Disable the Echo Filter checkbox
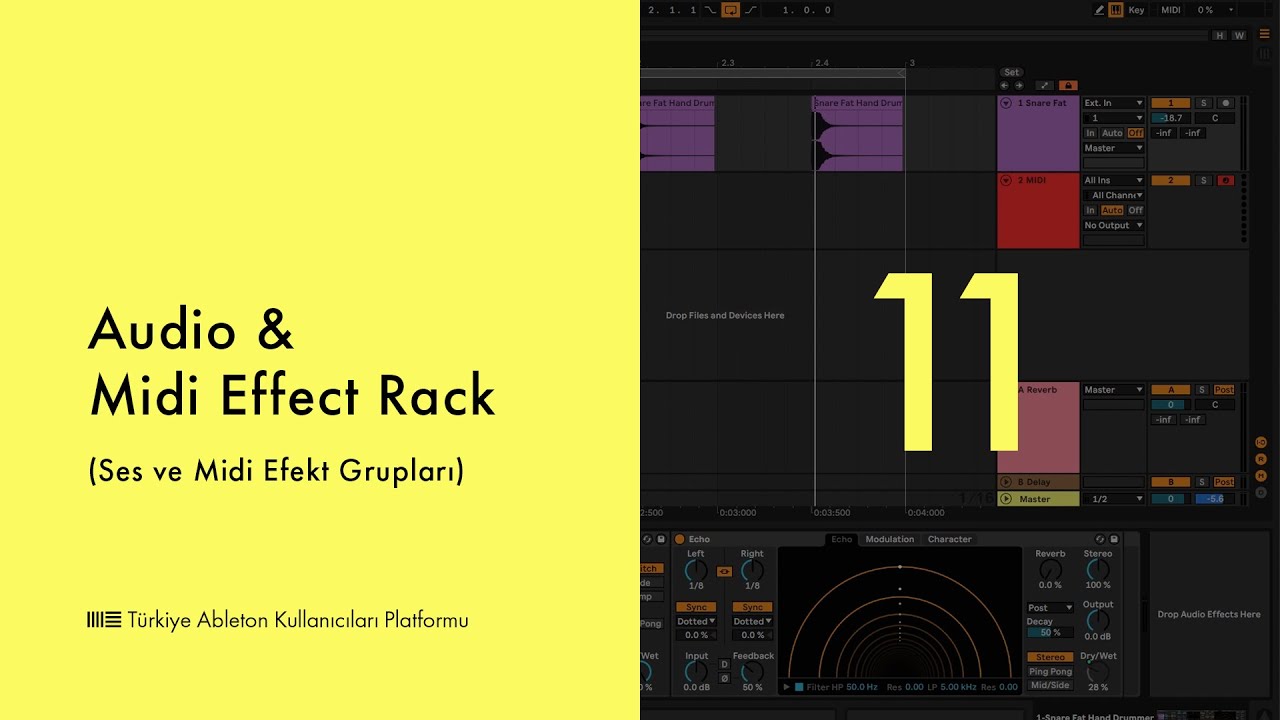The image size is (1280, 720). 799,687
